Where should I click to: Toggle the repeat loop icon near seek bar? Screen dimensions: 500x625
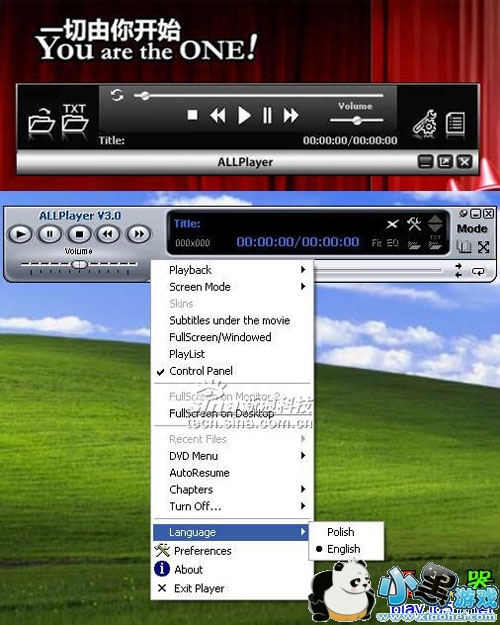click(478, 271)
